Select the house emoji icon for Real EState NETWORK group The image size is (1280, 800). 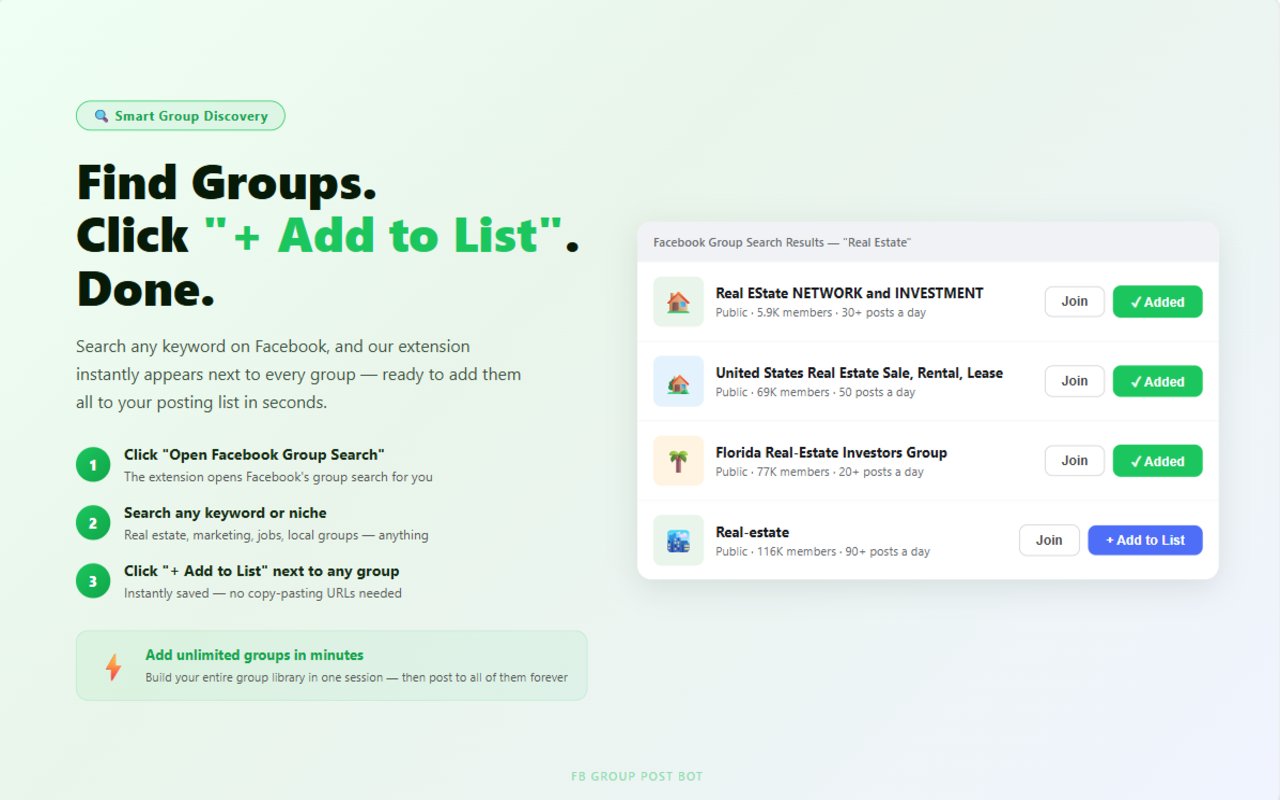(678, 301)
